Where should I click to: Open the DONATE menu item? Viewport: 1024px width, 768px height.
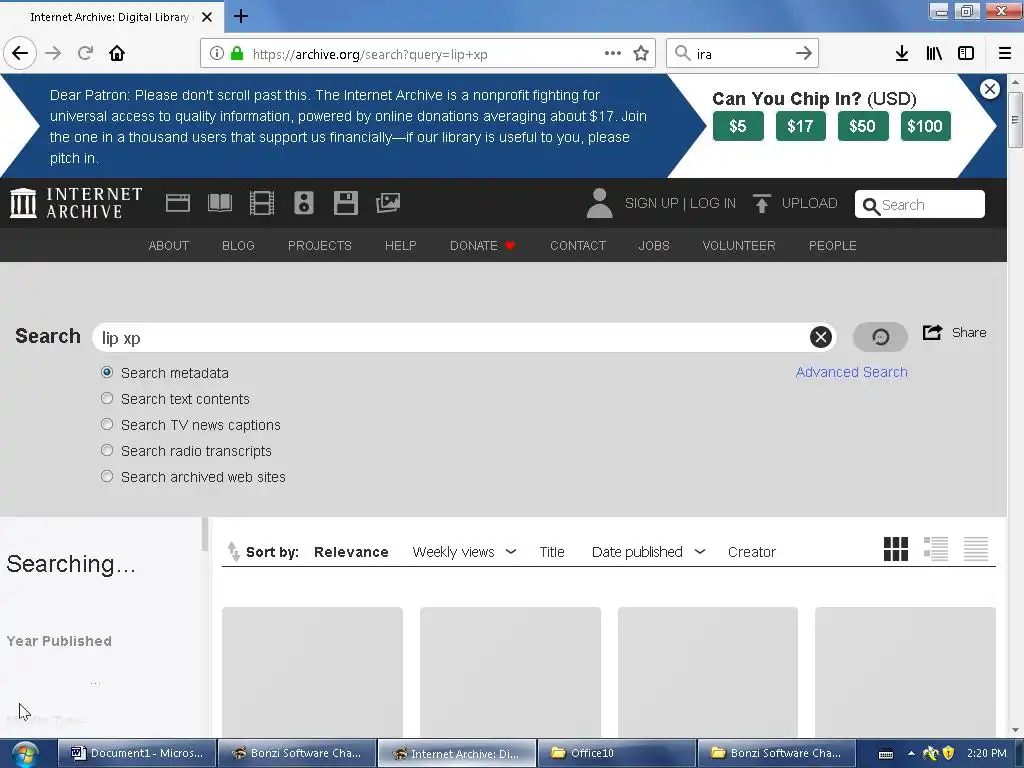click(x=483, y=246)
